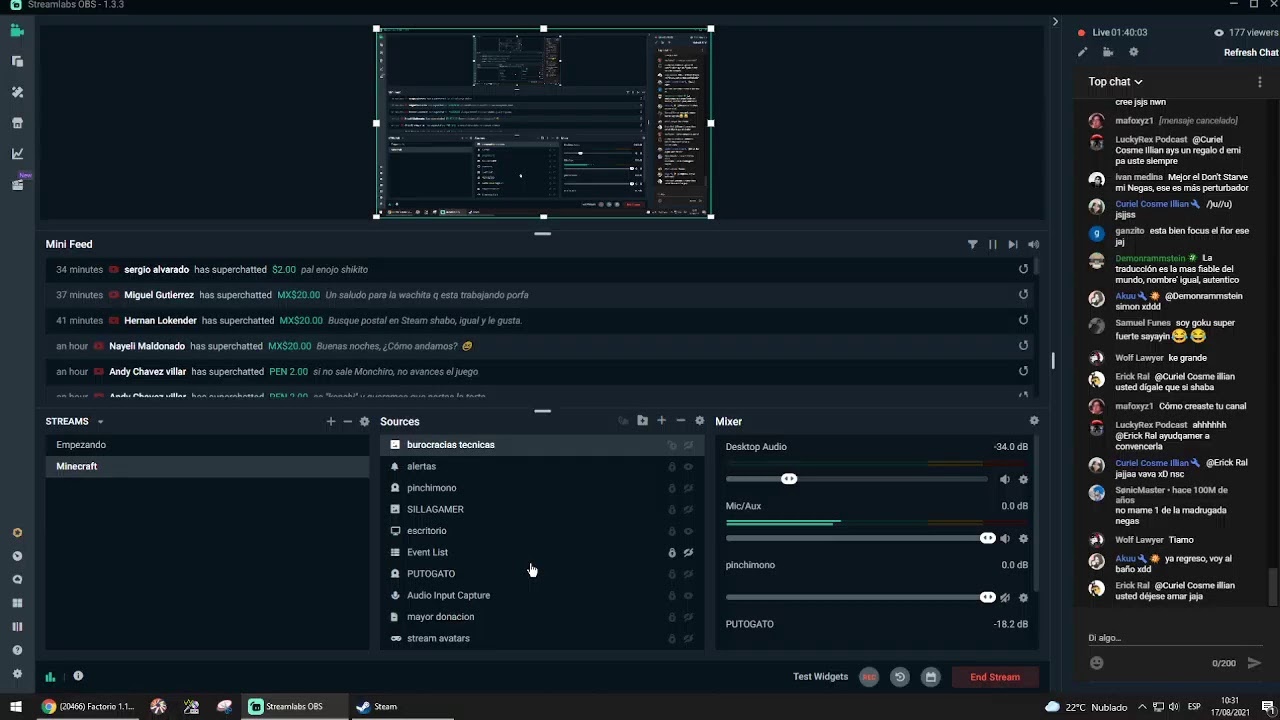The image size is (1280, 720).
Task: Select the burocracias tecnicas source
Action: (x=542, y=445)
